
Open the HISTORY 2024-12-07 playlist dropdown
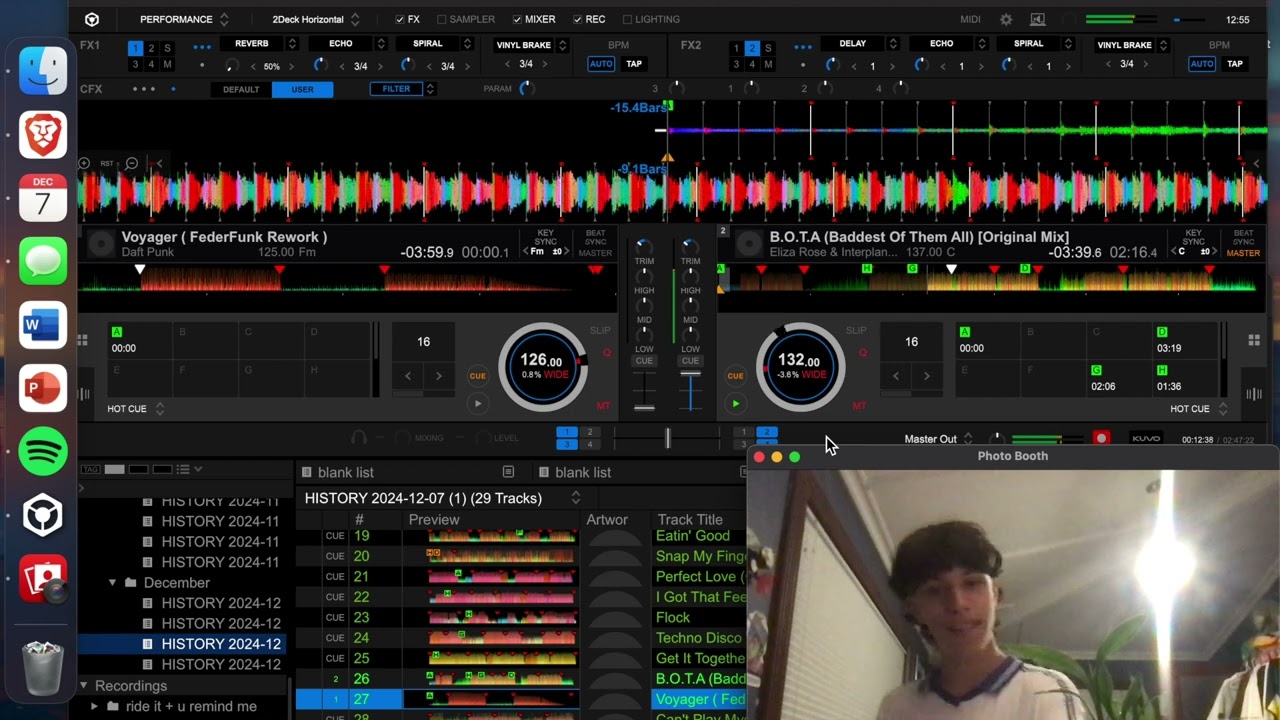tap(575, 498)
